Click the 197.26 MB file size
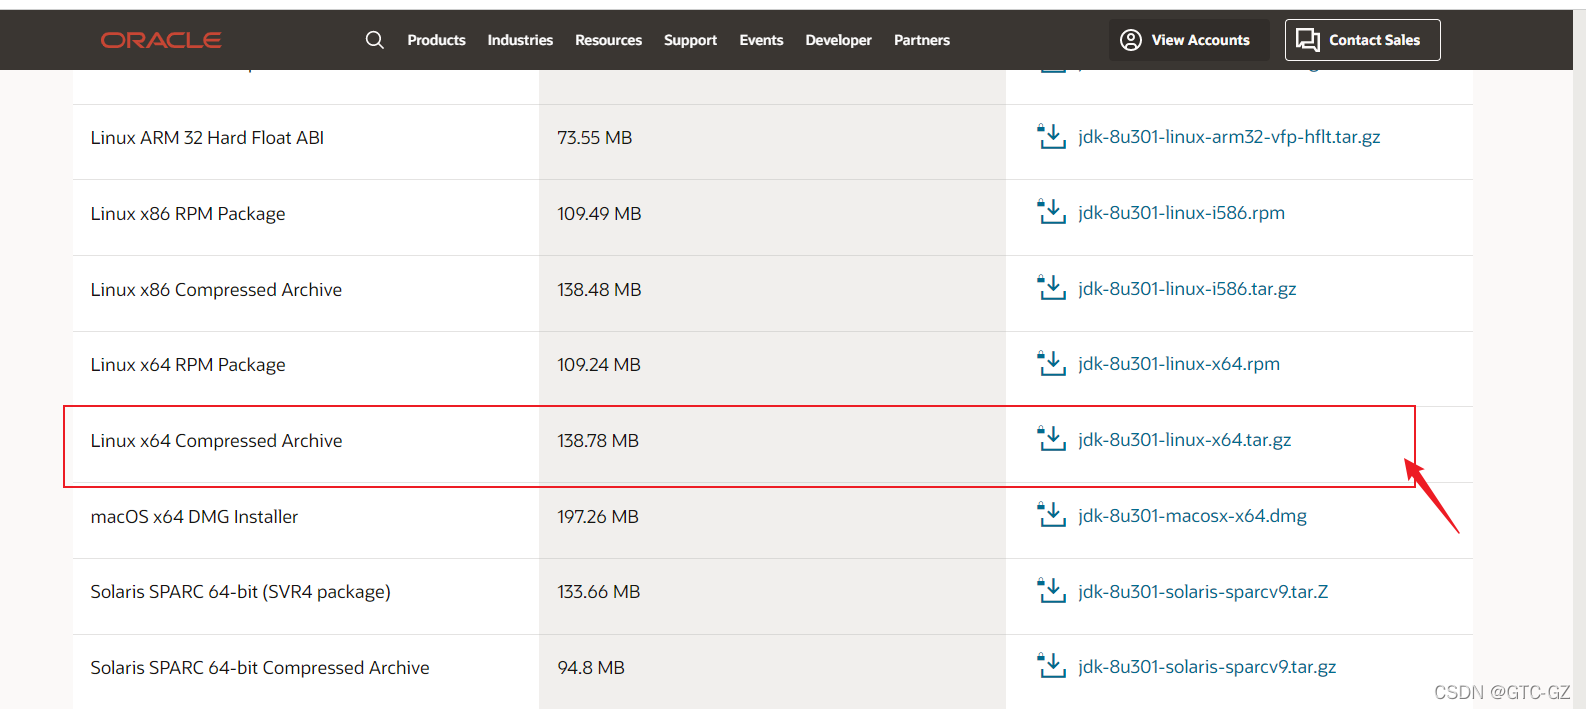This screenshot has width=1586, height=709. [x=597, y=517]
